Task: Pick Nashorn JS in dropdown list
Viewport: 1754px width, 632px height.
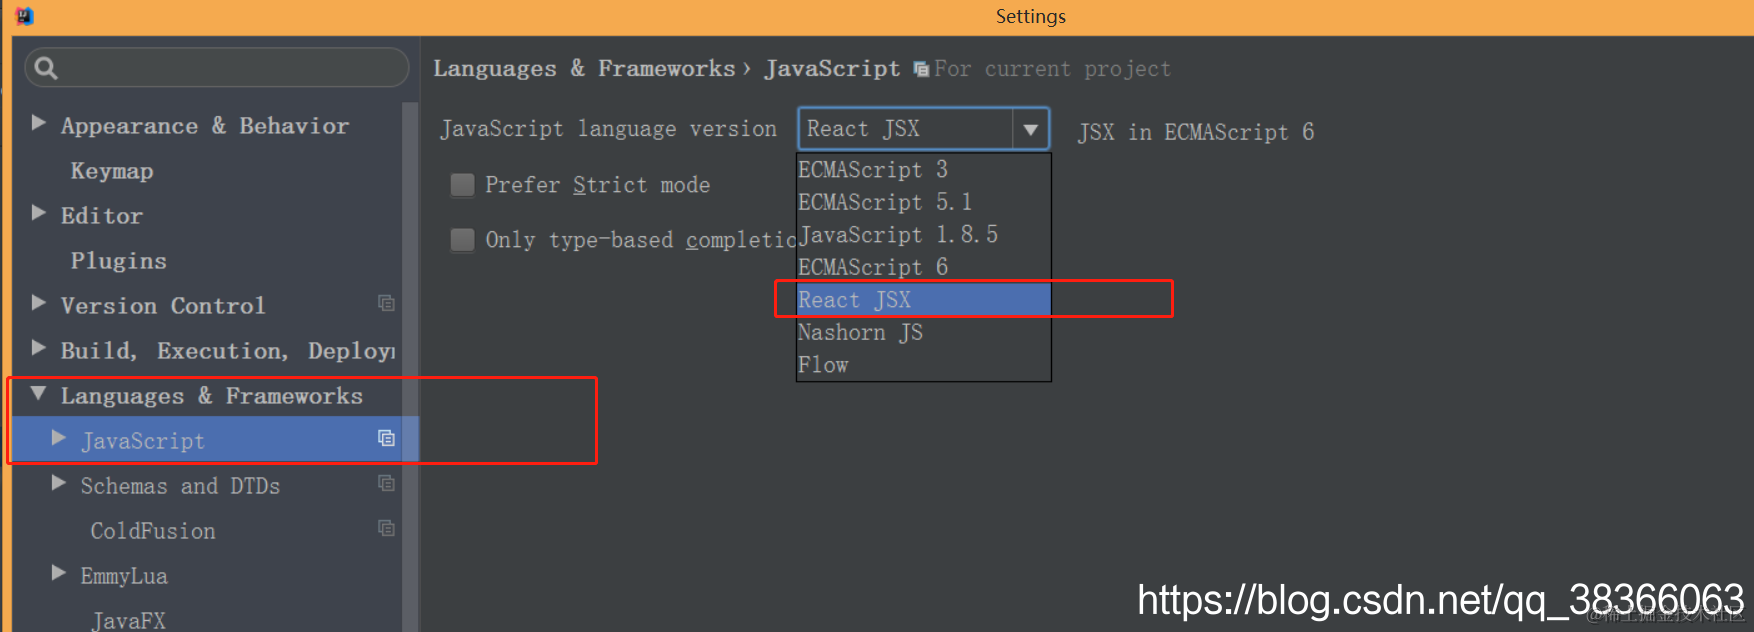Action: (x=923, y=332)
